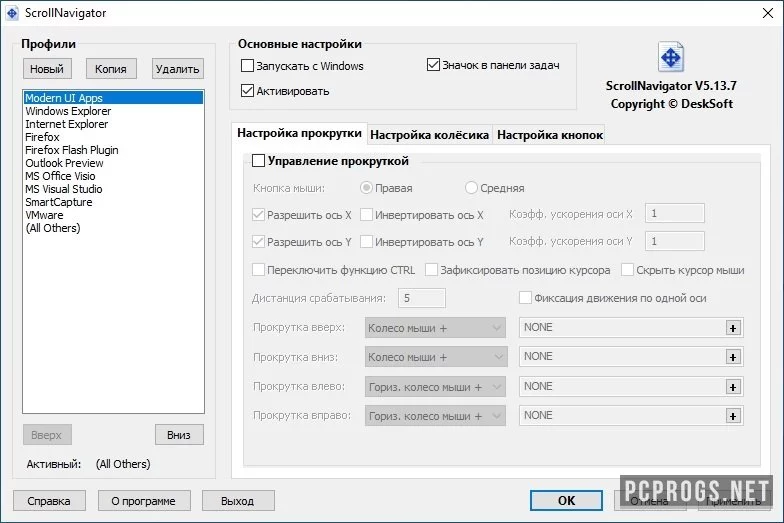Select SmartCapture profile
Screen dimensions: 784x523
(x=114, y=202)
